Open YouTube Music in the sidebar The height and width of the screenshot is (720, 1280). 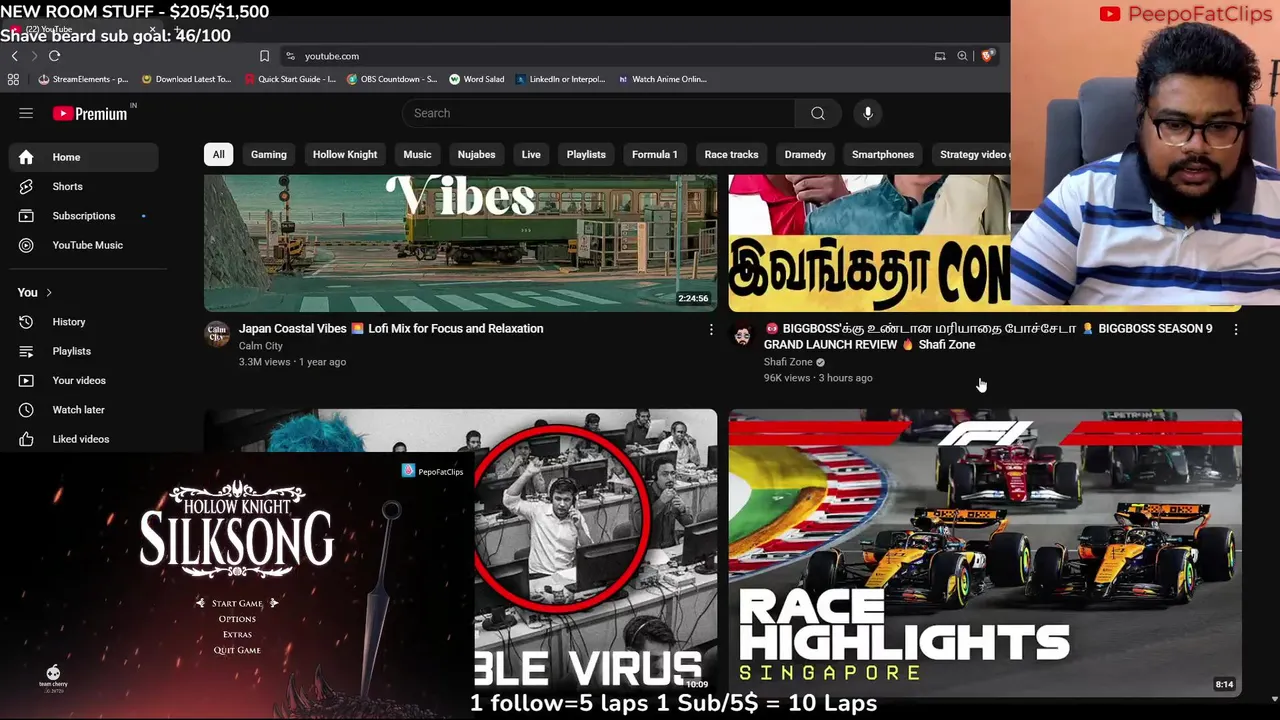pos(83,245)
